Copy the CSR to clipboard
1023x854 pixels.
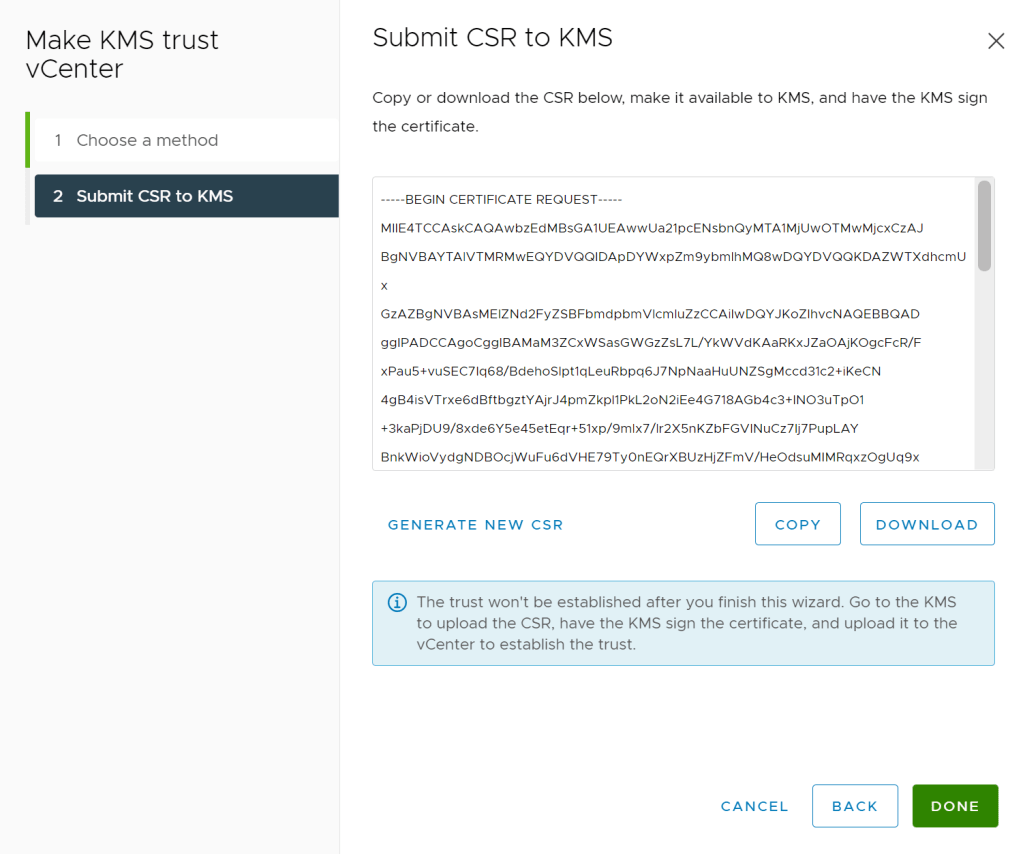pyautogui.click(x=797, y=524)
